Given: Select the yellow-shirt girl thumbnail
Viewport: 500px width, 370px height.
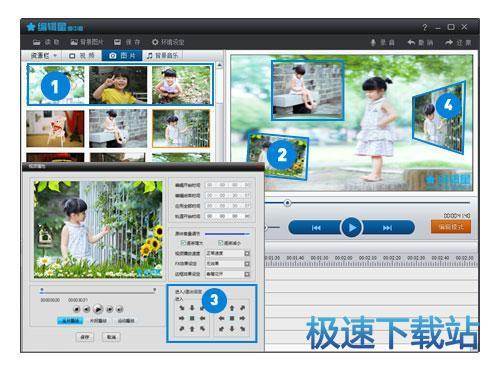Looking at the screenshot, I should click(x=118, y=85).
